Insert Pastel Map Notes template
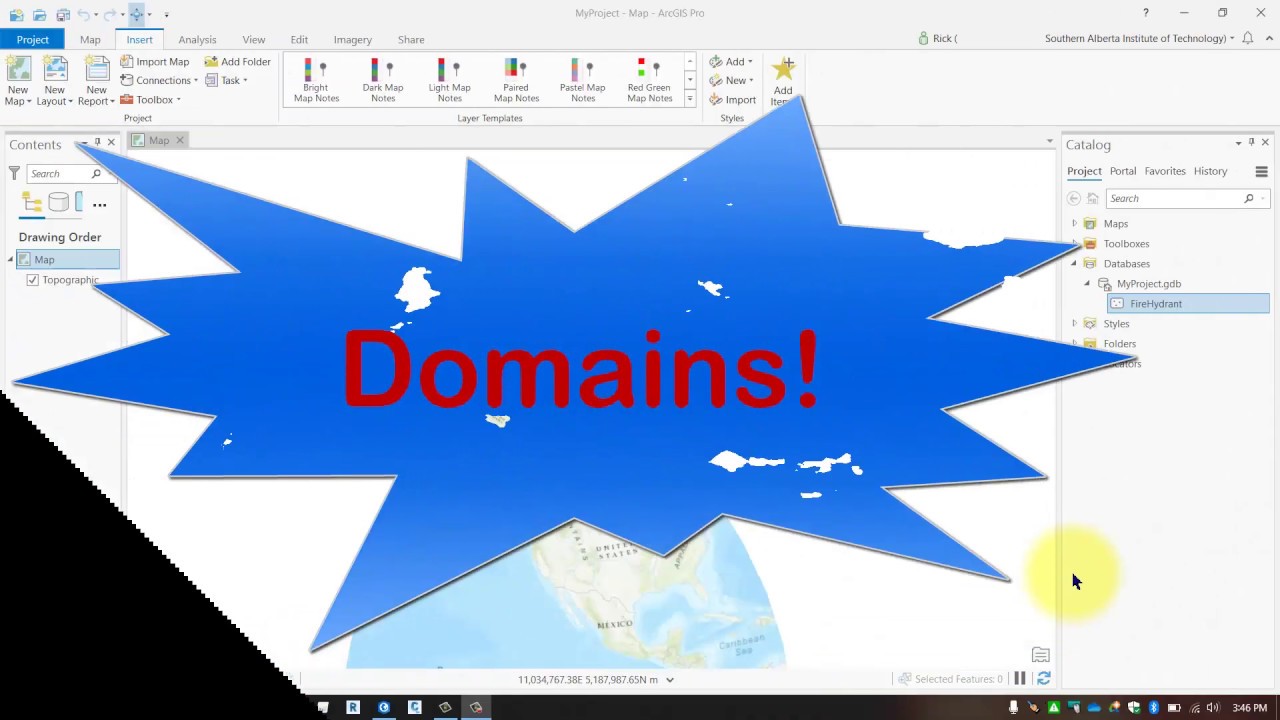This screenshot has height=720, width=1280. tap(582, 80)
